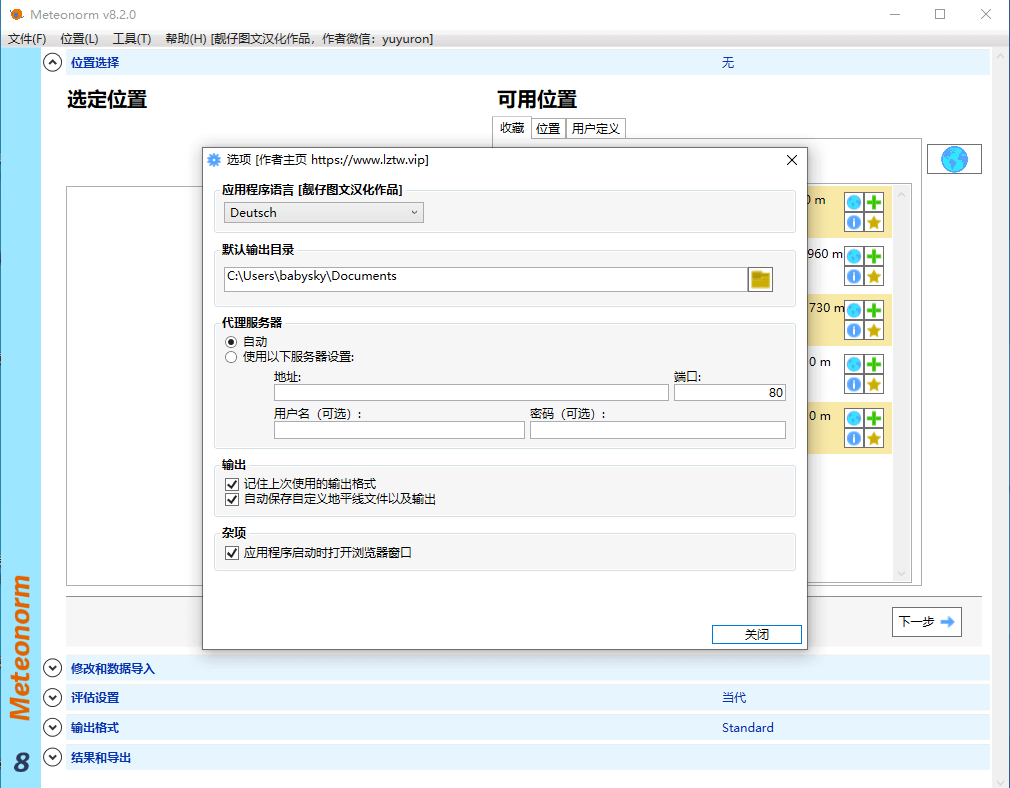This screenshot has width=1010, height=788.
Task: Click available locations list scrollbar down arrow
Action: [x=901, y=573]
